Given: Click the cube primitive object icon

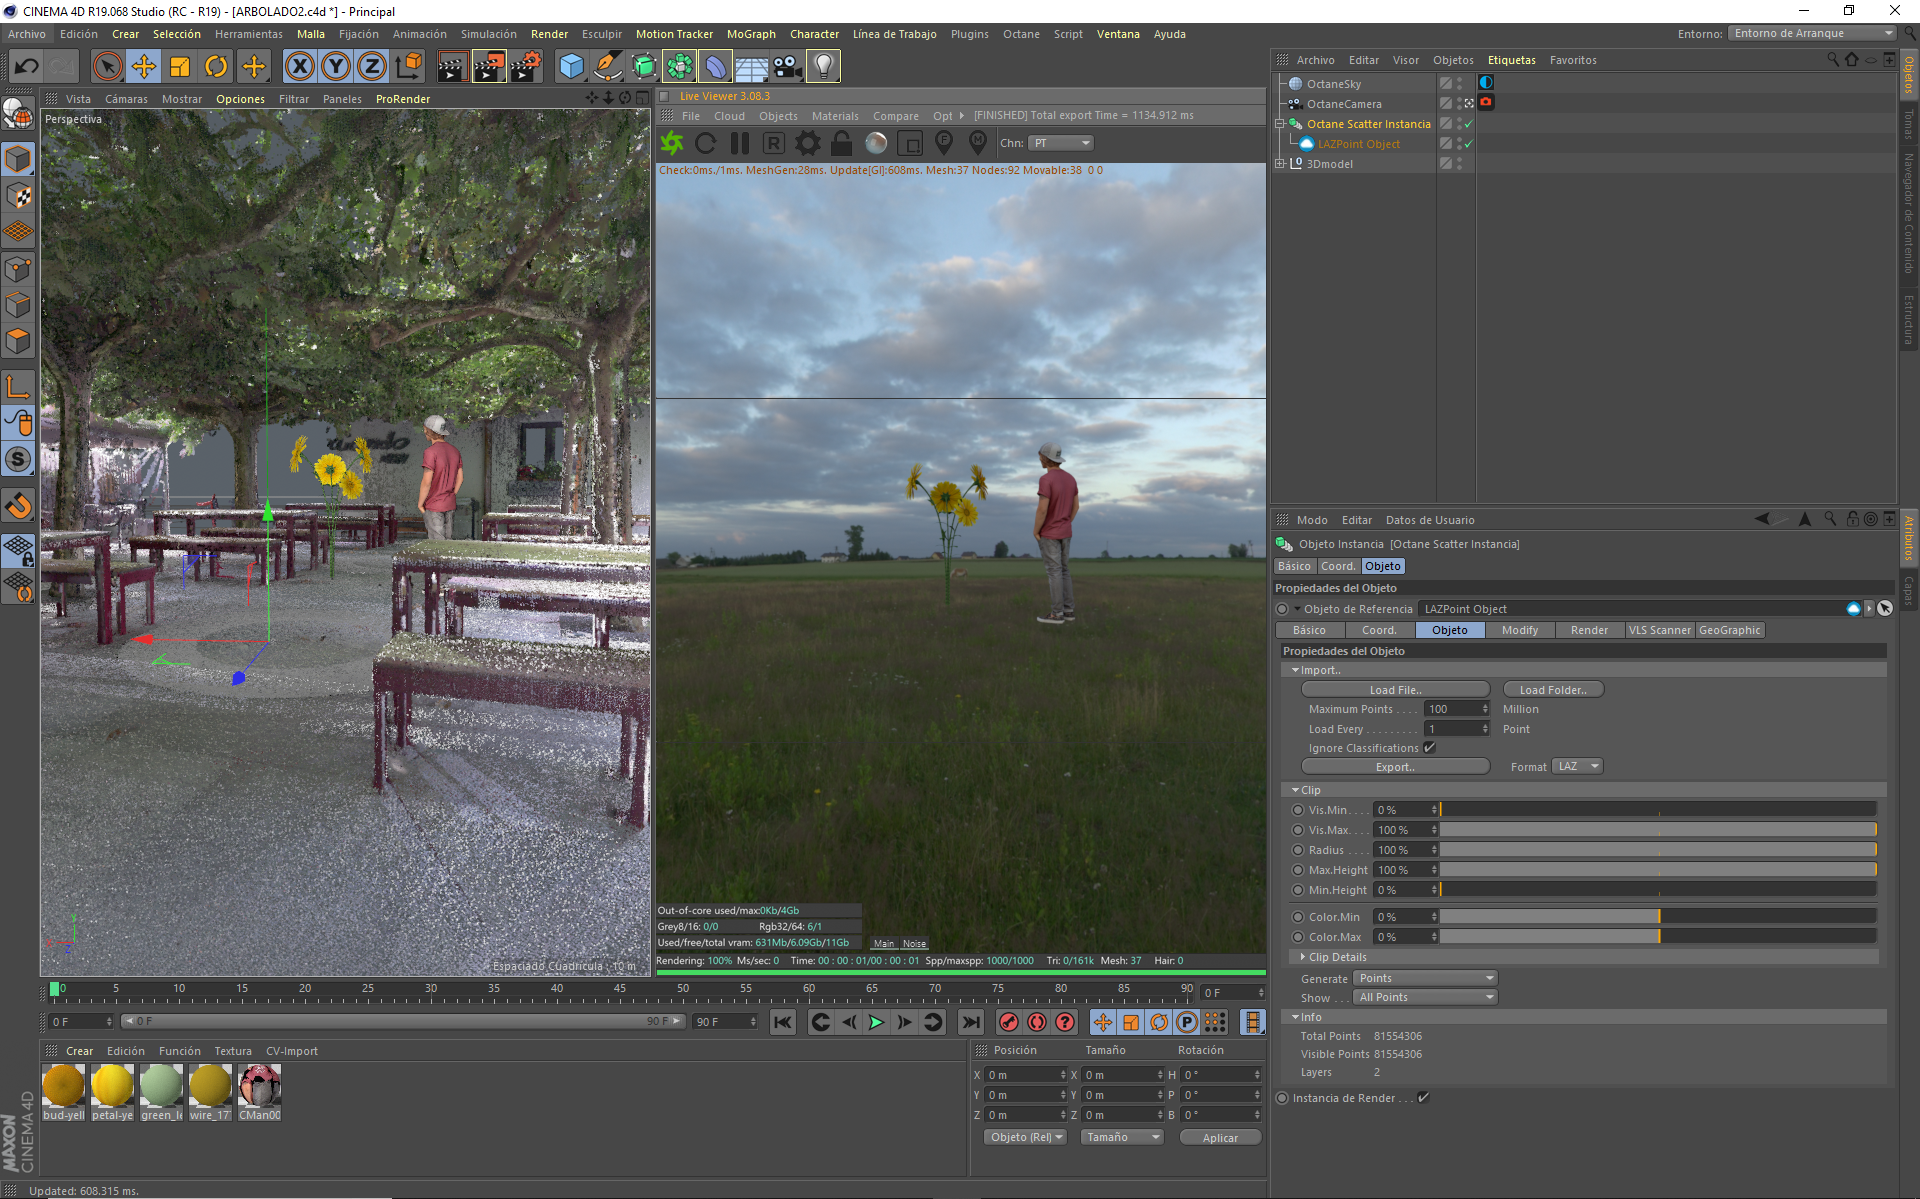Looking at the screenshot, I should 571,67.
